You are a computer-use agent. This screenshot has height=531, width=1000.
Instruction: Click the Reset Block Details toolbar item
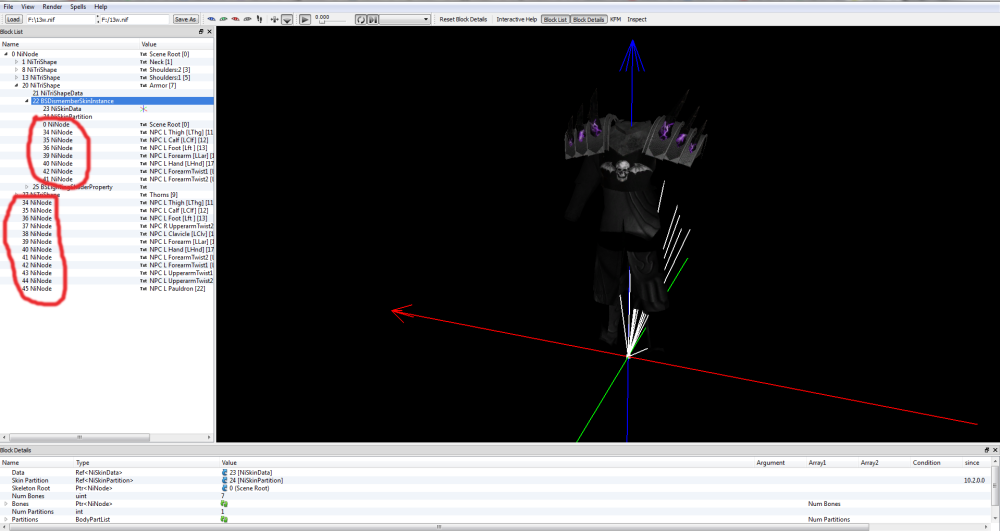pos(463,20)
